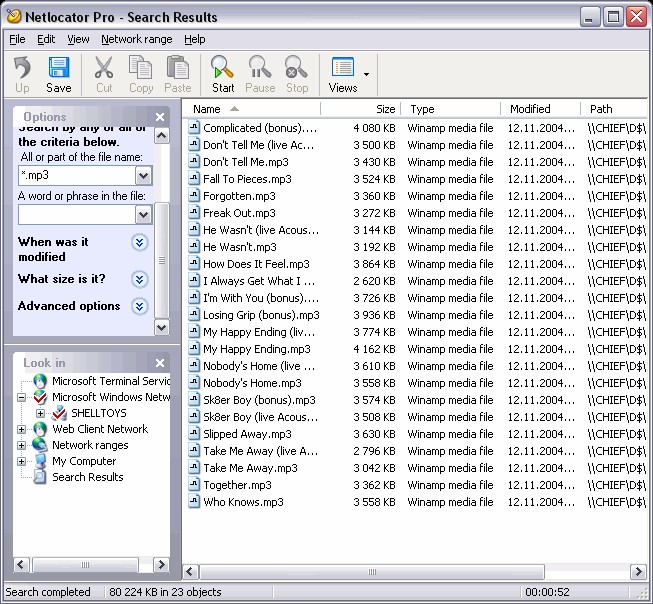This screenshot has width=653, height=604.
Task: Click the My Computer icon
Action: 40,461
